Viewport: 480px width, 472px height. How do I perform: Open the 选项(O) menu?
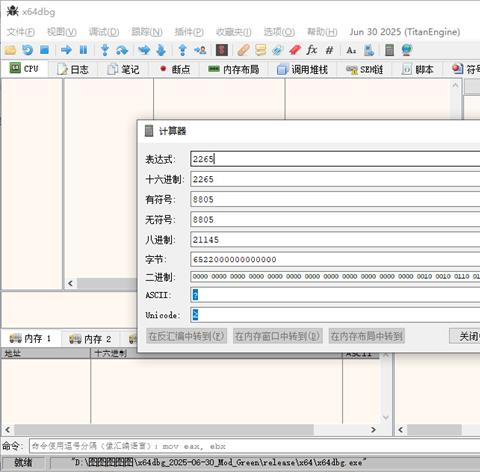(x=279, y=32)
